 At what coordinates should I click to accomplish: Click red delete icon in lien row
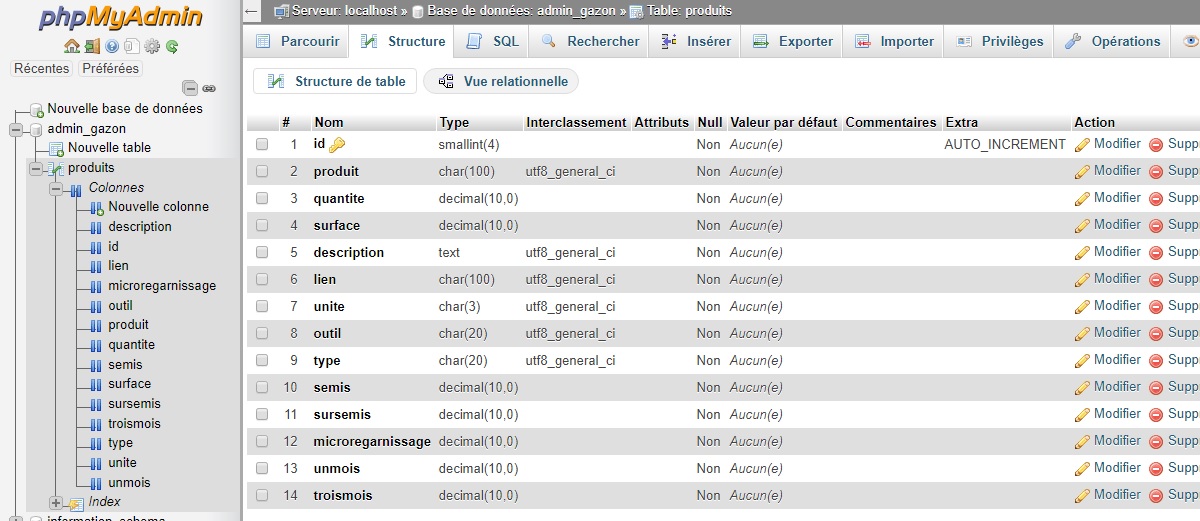click(x=1156, y=280)
